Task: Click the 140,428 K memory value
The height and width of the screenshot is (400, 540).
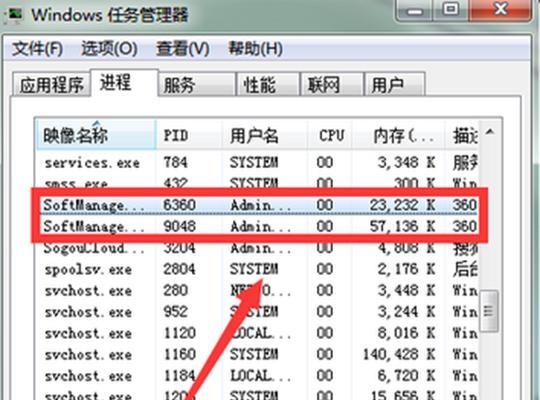Action: (399, 355)
